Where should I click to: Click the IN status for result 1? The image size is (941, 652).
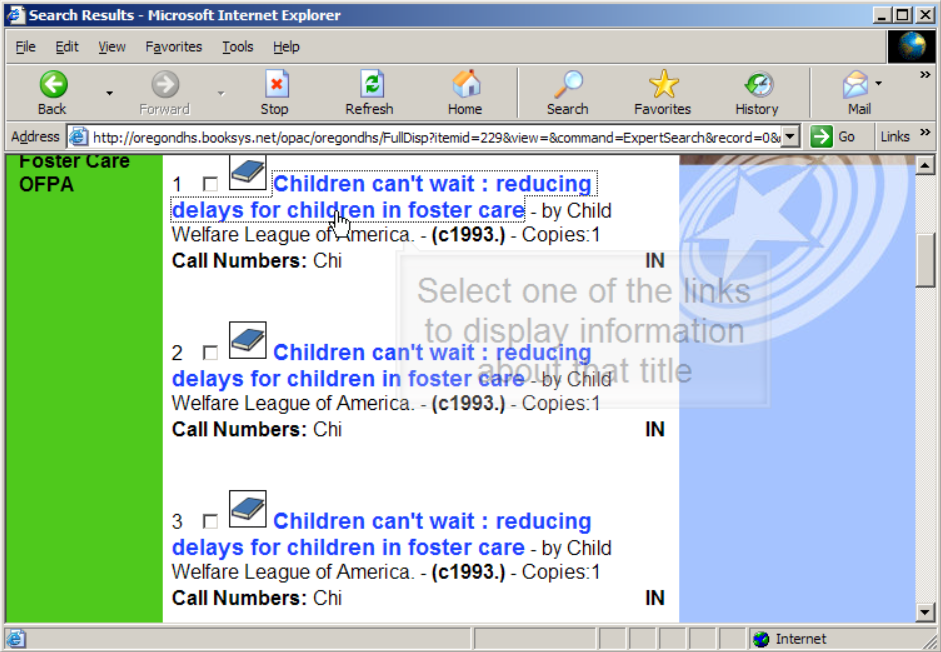(x=655, y=261)
